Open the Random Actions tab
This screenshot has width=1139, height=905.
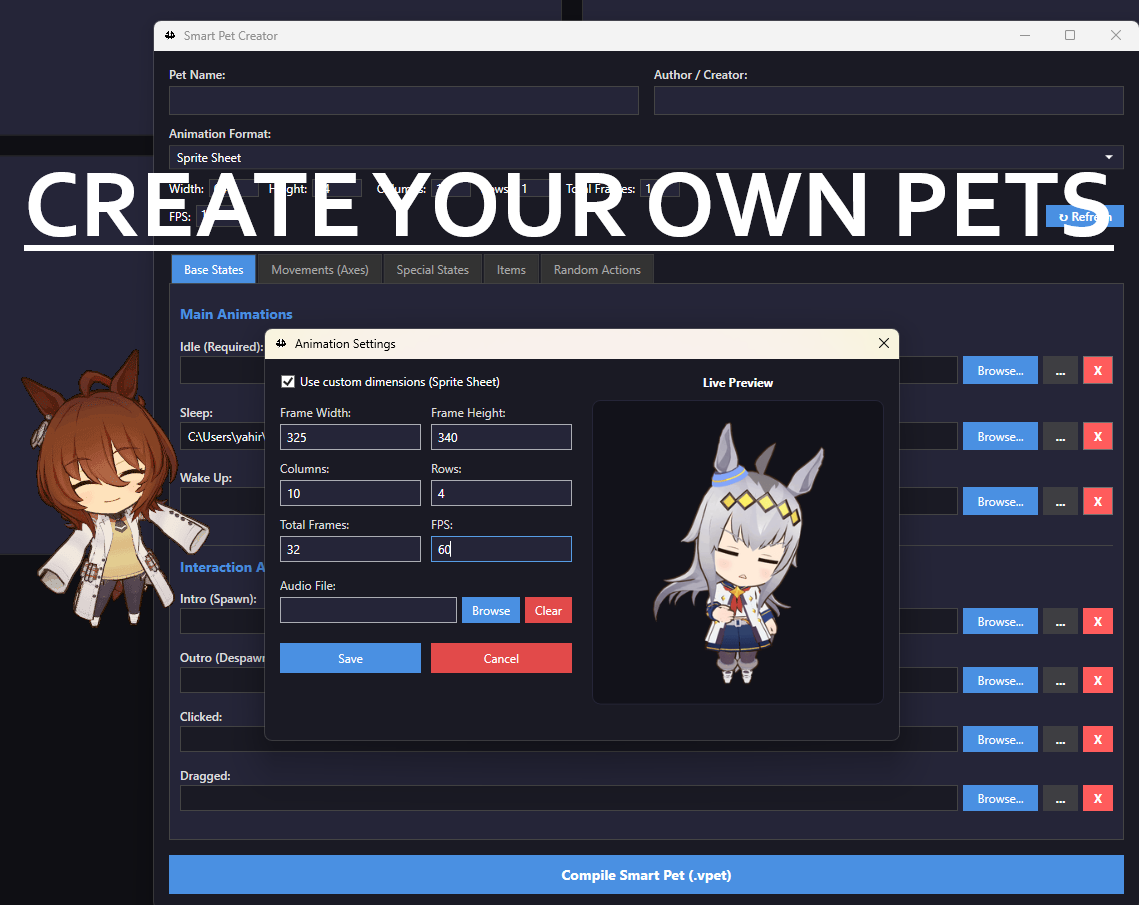click(597, 269)
